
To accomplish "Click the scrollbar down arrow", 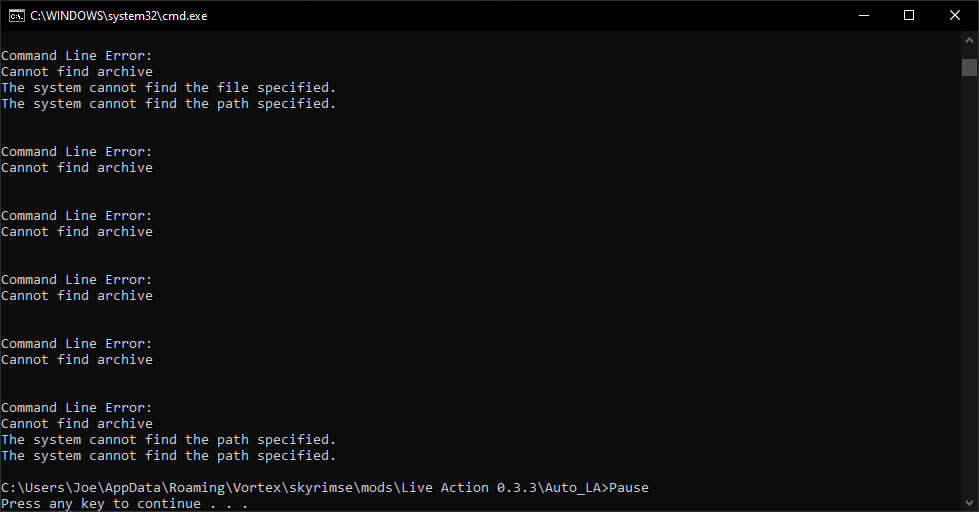I will click(x=969, y=503).
